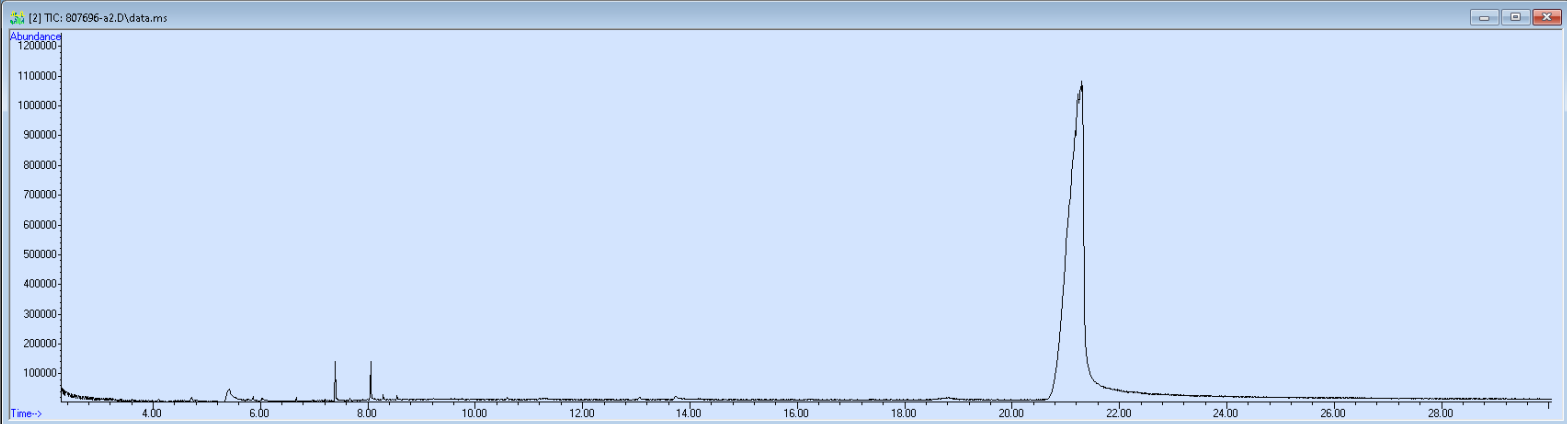Click the x-axis time label 6.00
The height and width of the screenshot is (424, 1567).
259,413
